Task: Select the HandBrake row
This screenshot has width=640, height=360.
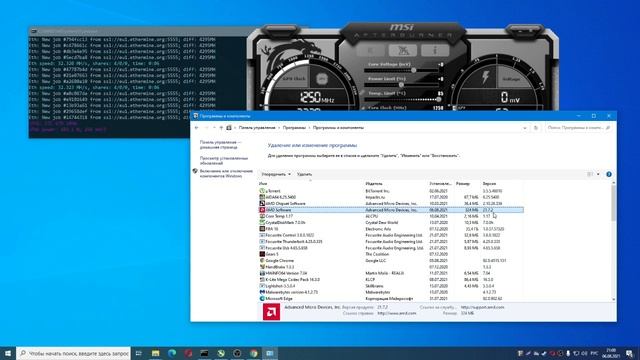Action: click(391, 267)
